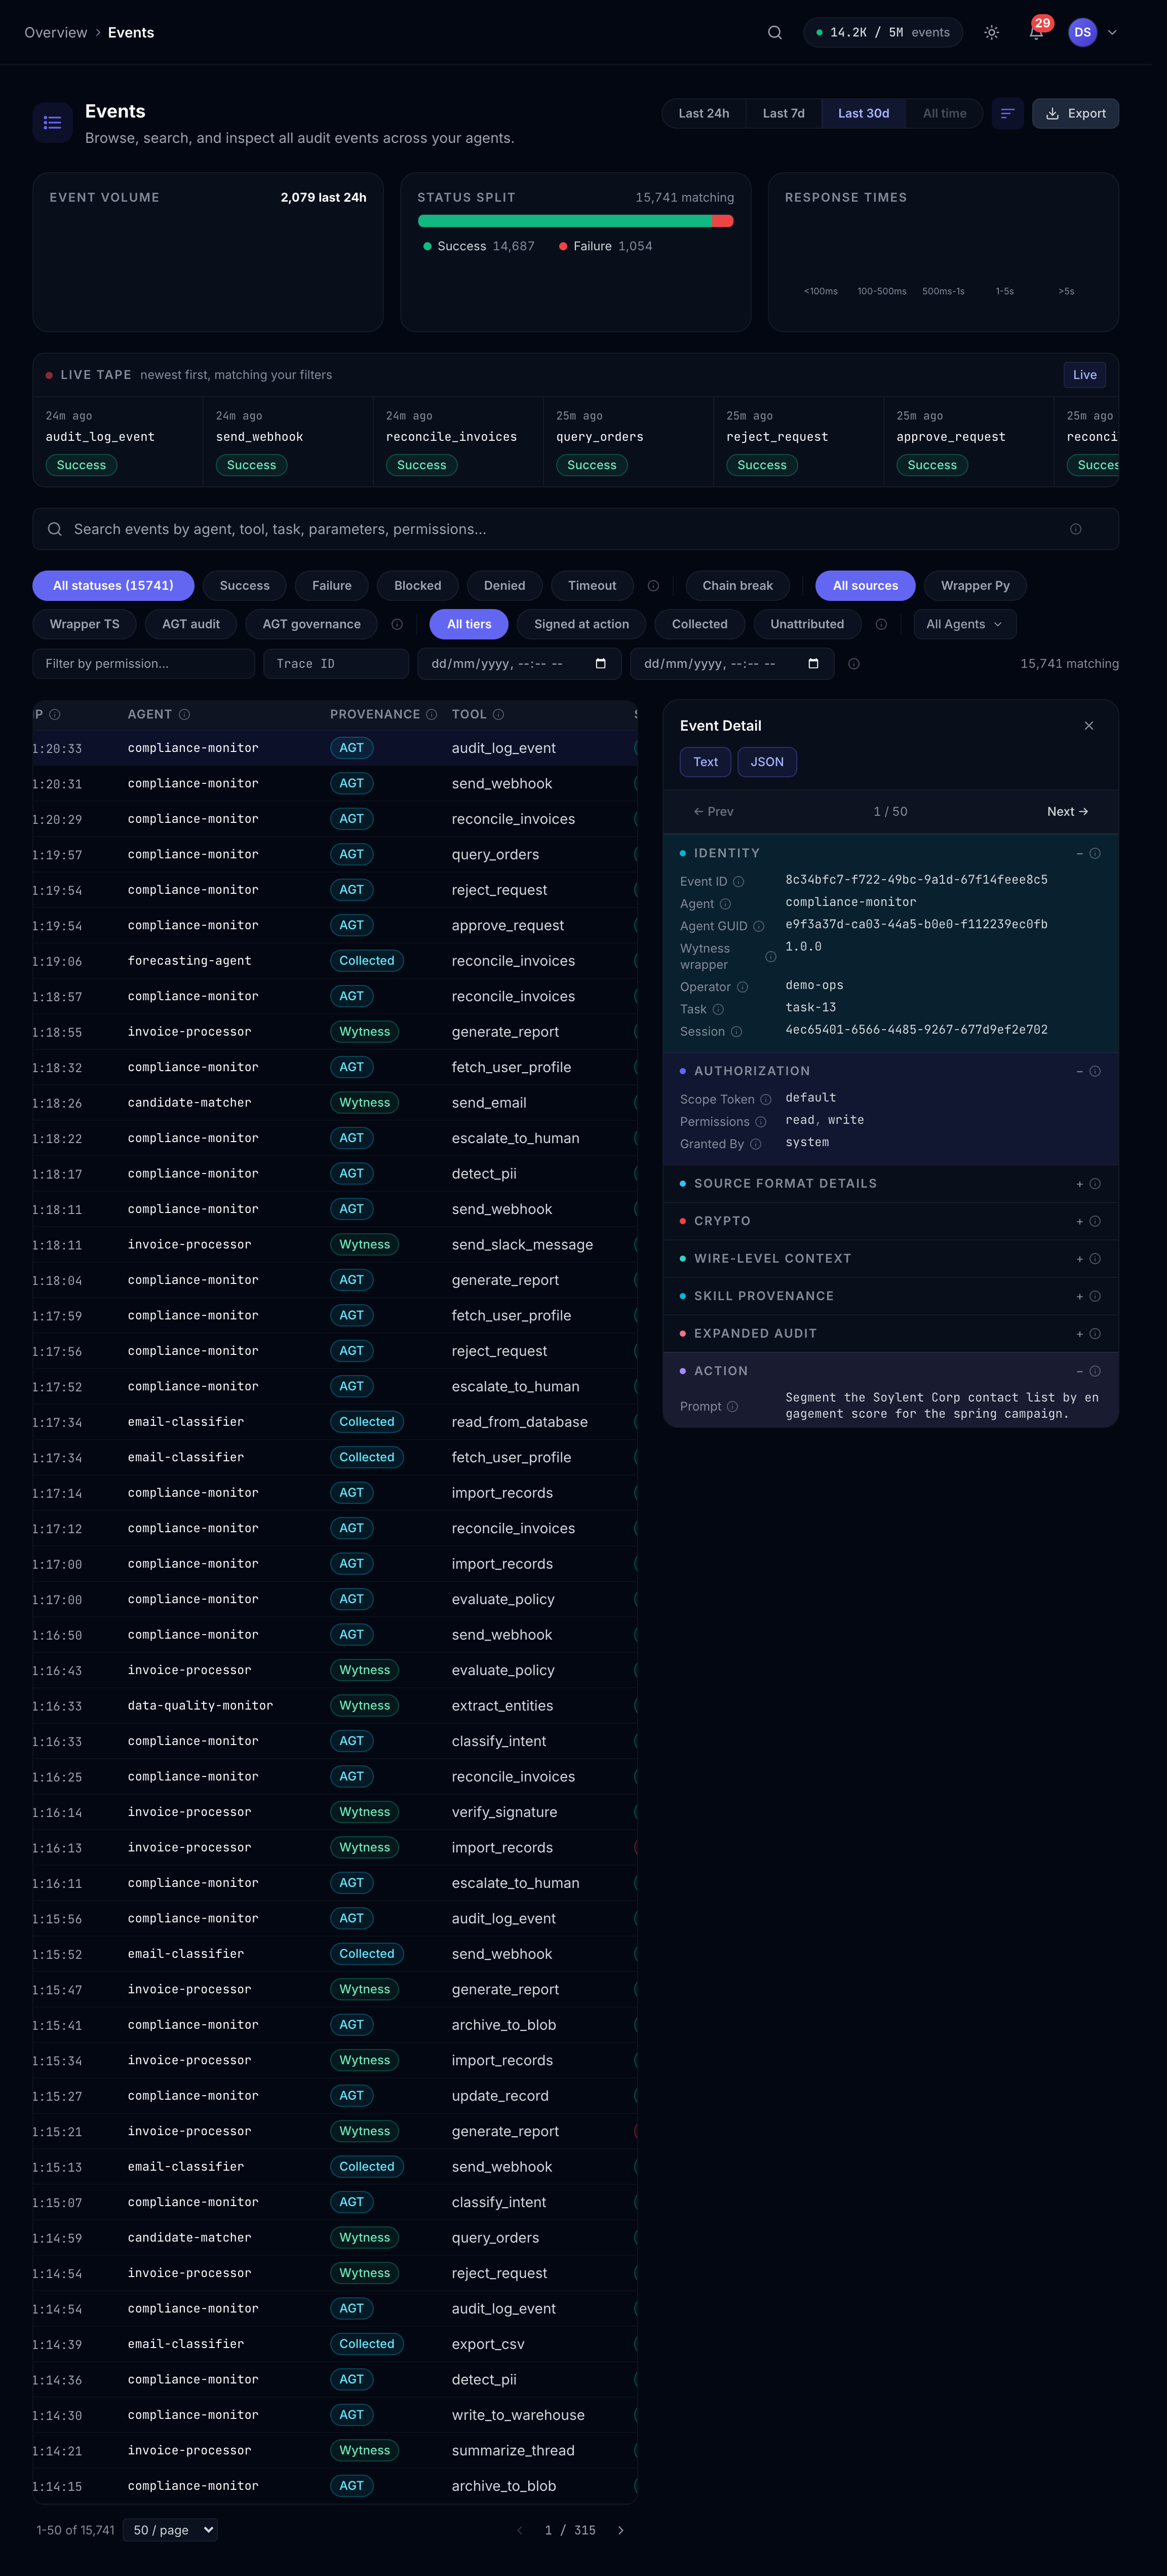Switch event detail to JSON view
Viewport: 1167px width, 2576px height.
pyautogui.click(x=767, y=762)
